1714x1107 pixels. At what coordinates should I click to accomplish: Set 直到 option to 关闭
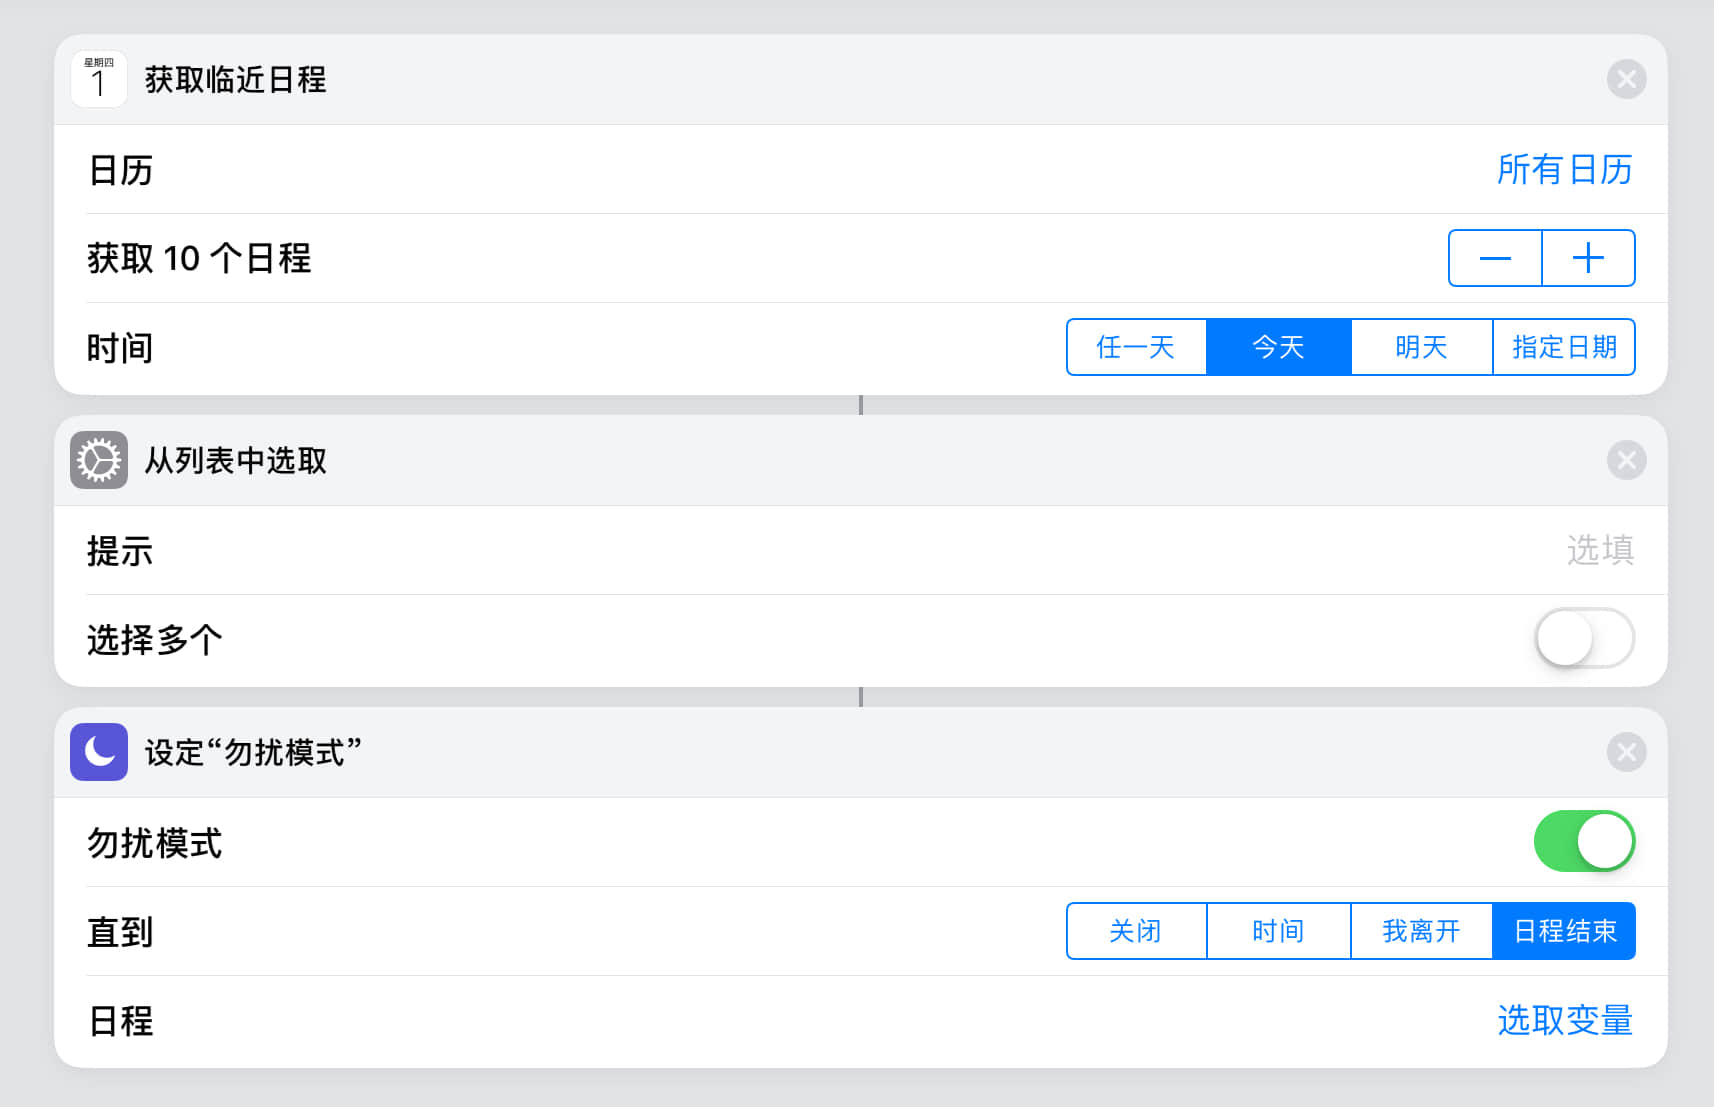tap(1136, 931)
